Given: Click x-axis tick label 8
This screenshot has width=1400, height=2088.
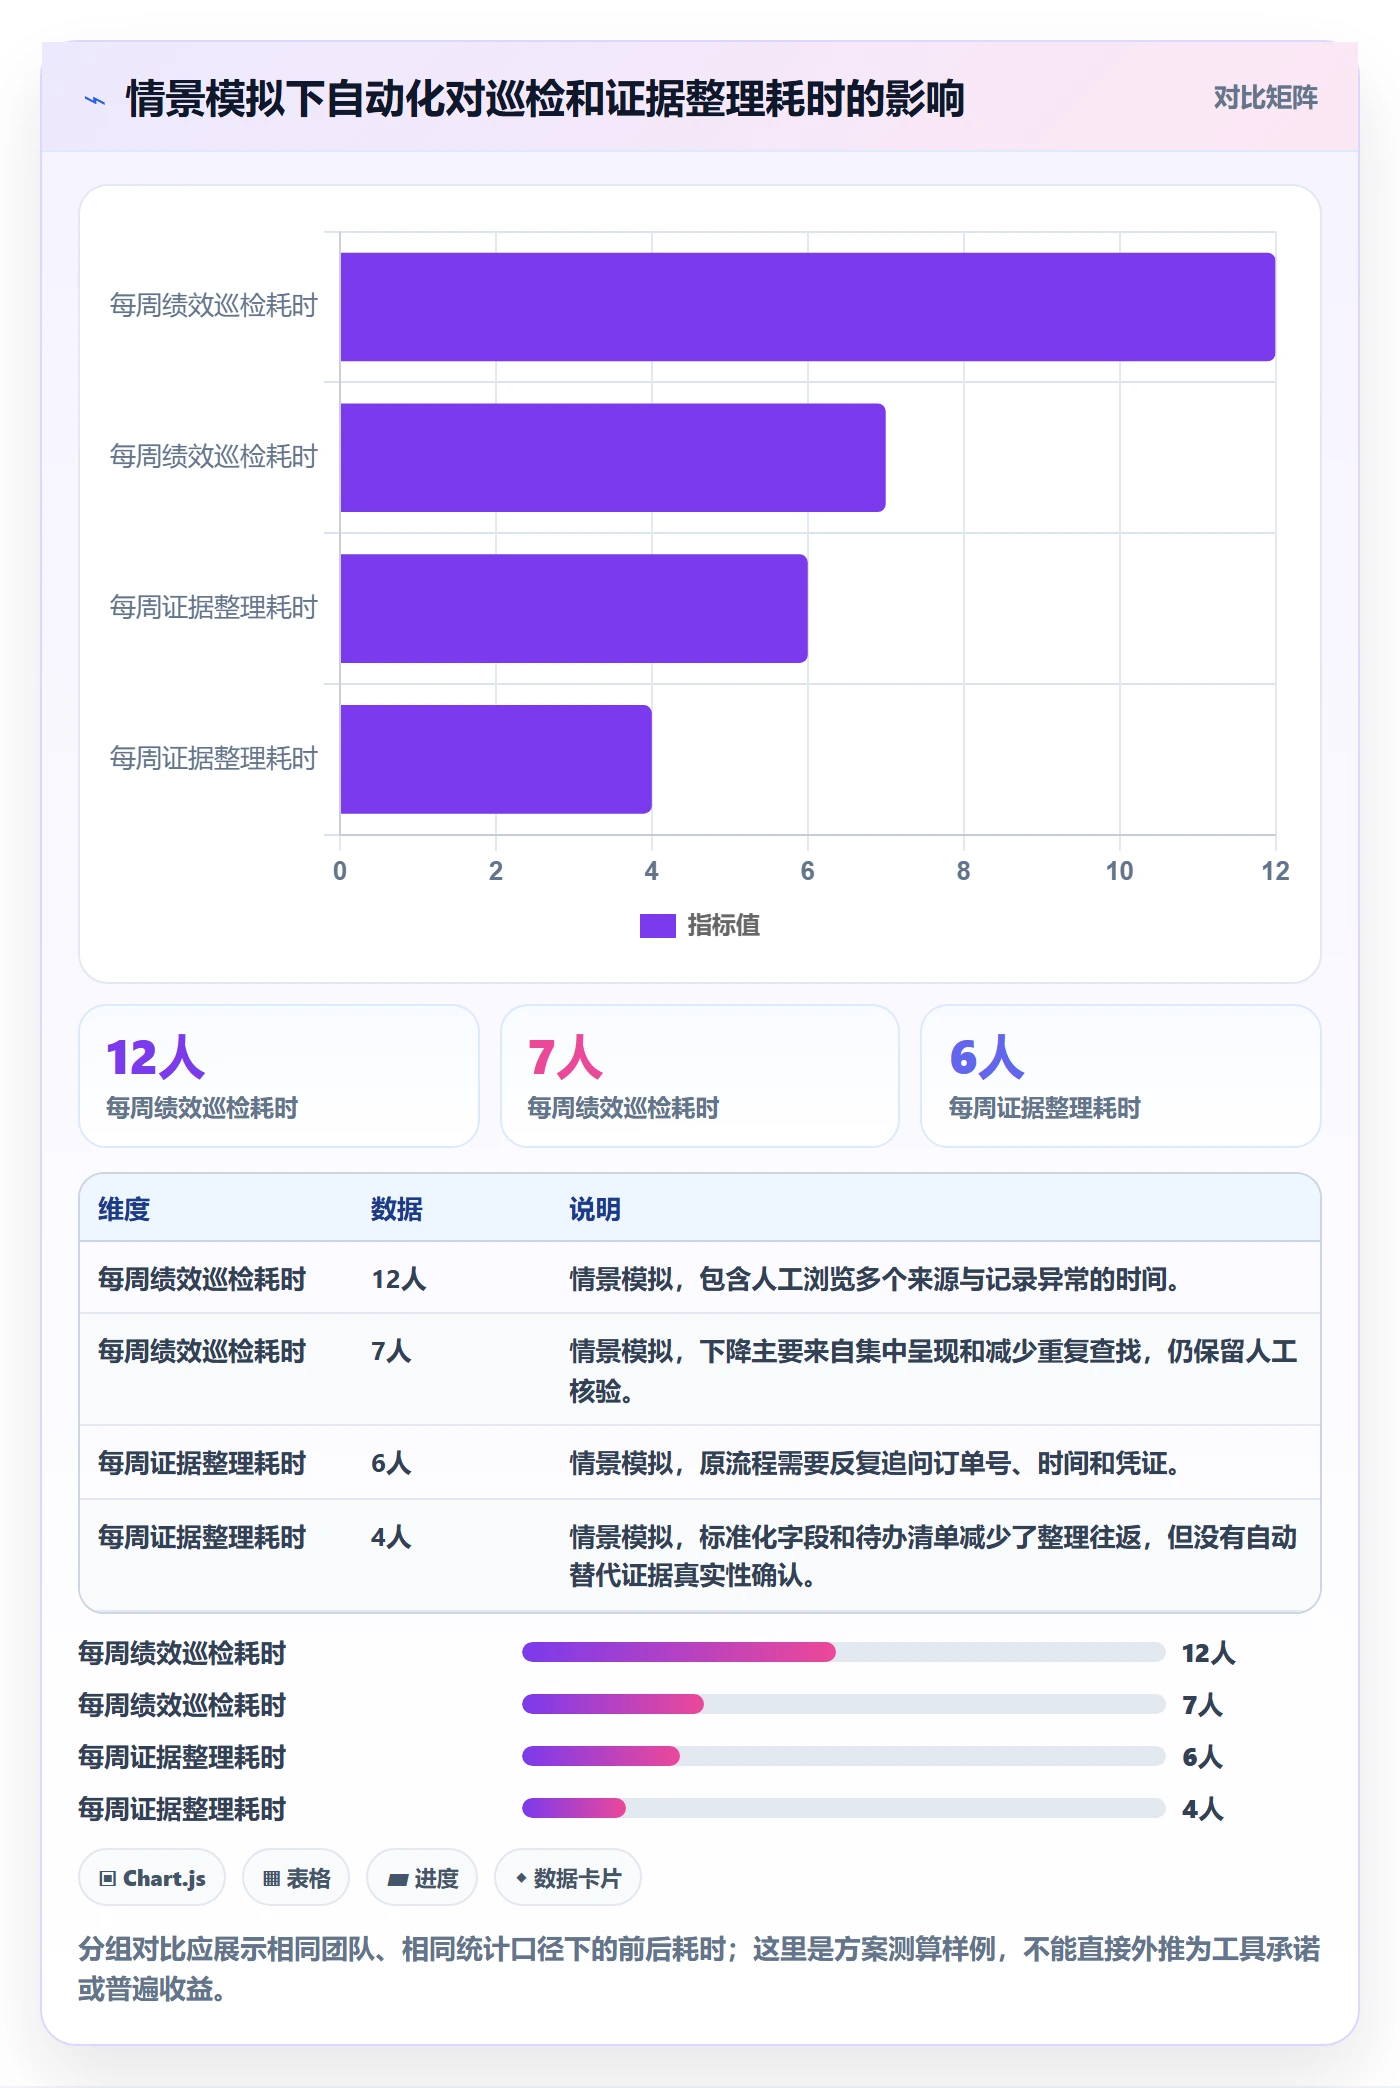Looking at the screenshot, I should [x=964, y=871].
